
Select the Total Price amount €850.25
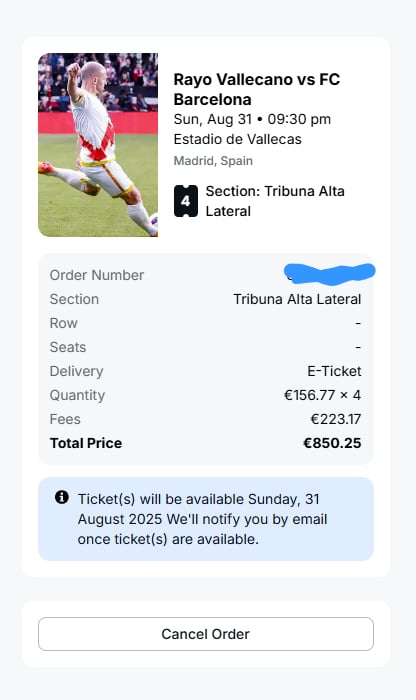click(332, 443)
